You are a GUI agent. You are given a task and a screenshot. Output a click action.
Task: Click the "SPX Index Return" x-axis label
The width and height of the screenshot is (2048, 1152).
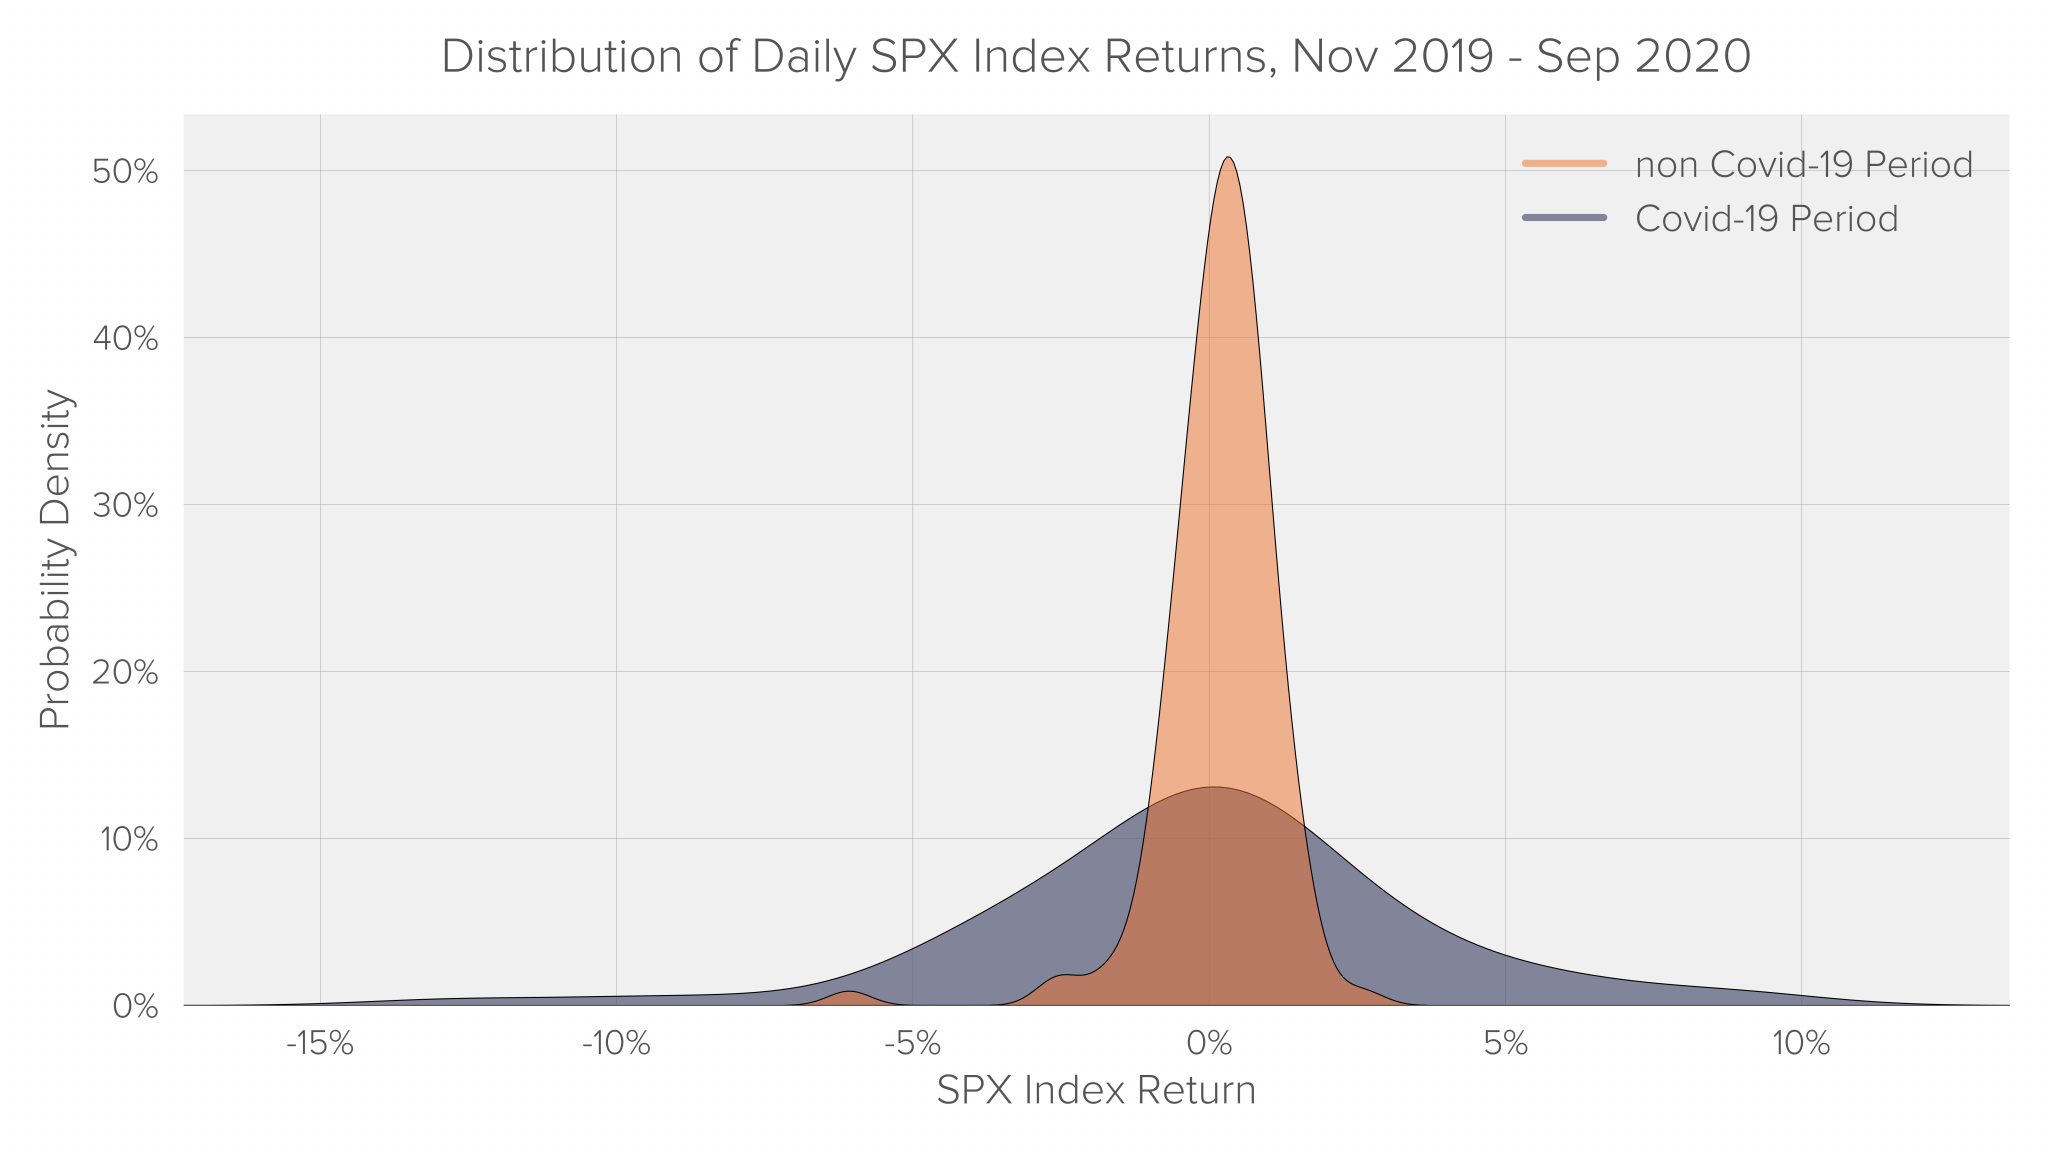(1096, 1091)
